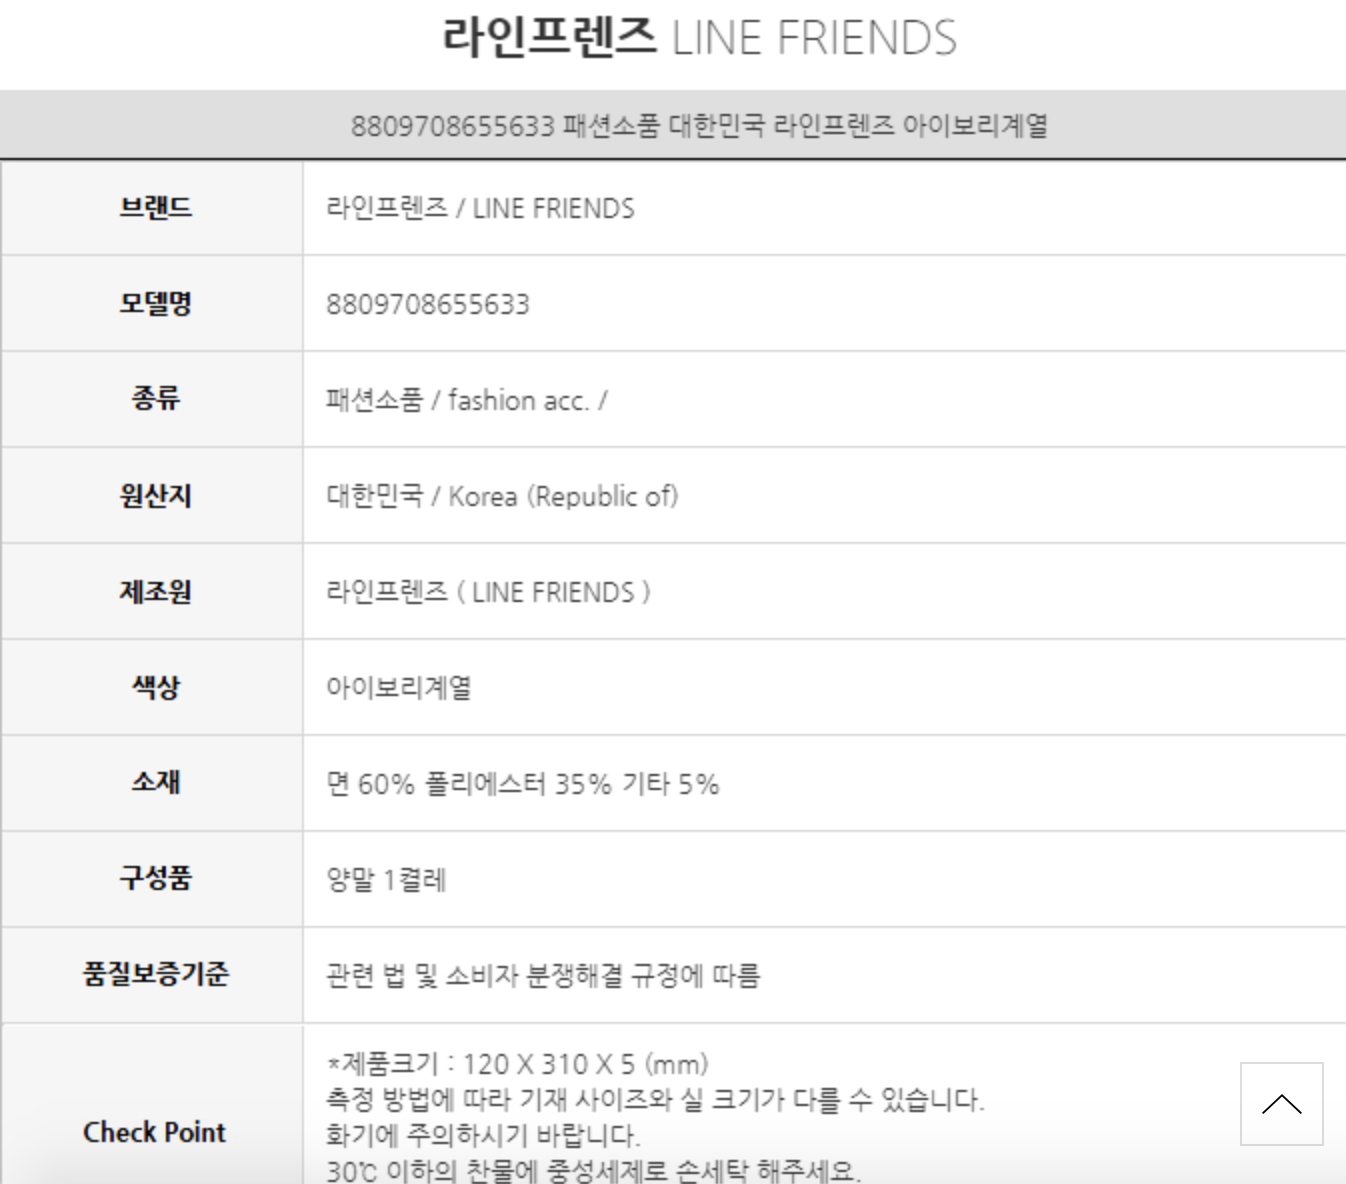This screenshot has width=1346, height=1184.
Task: Click the 제품크기 120 X 310 X 5 line
Action: (x=518, y=1064)
